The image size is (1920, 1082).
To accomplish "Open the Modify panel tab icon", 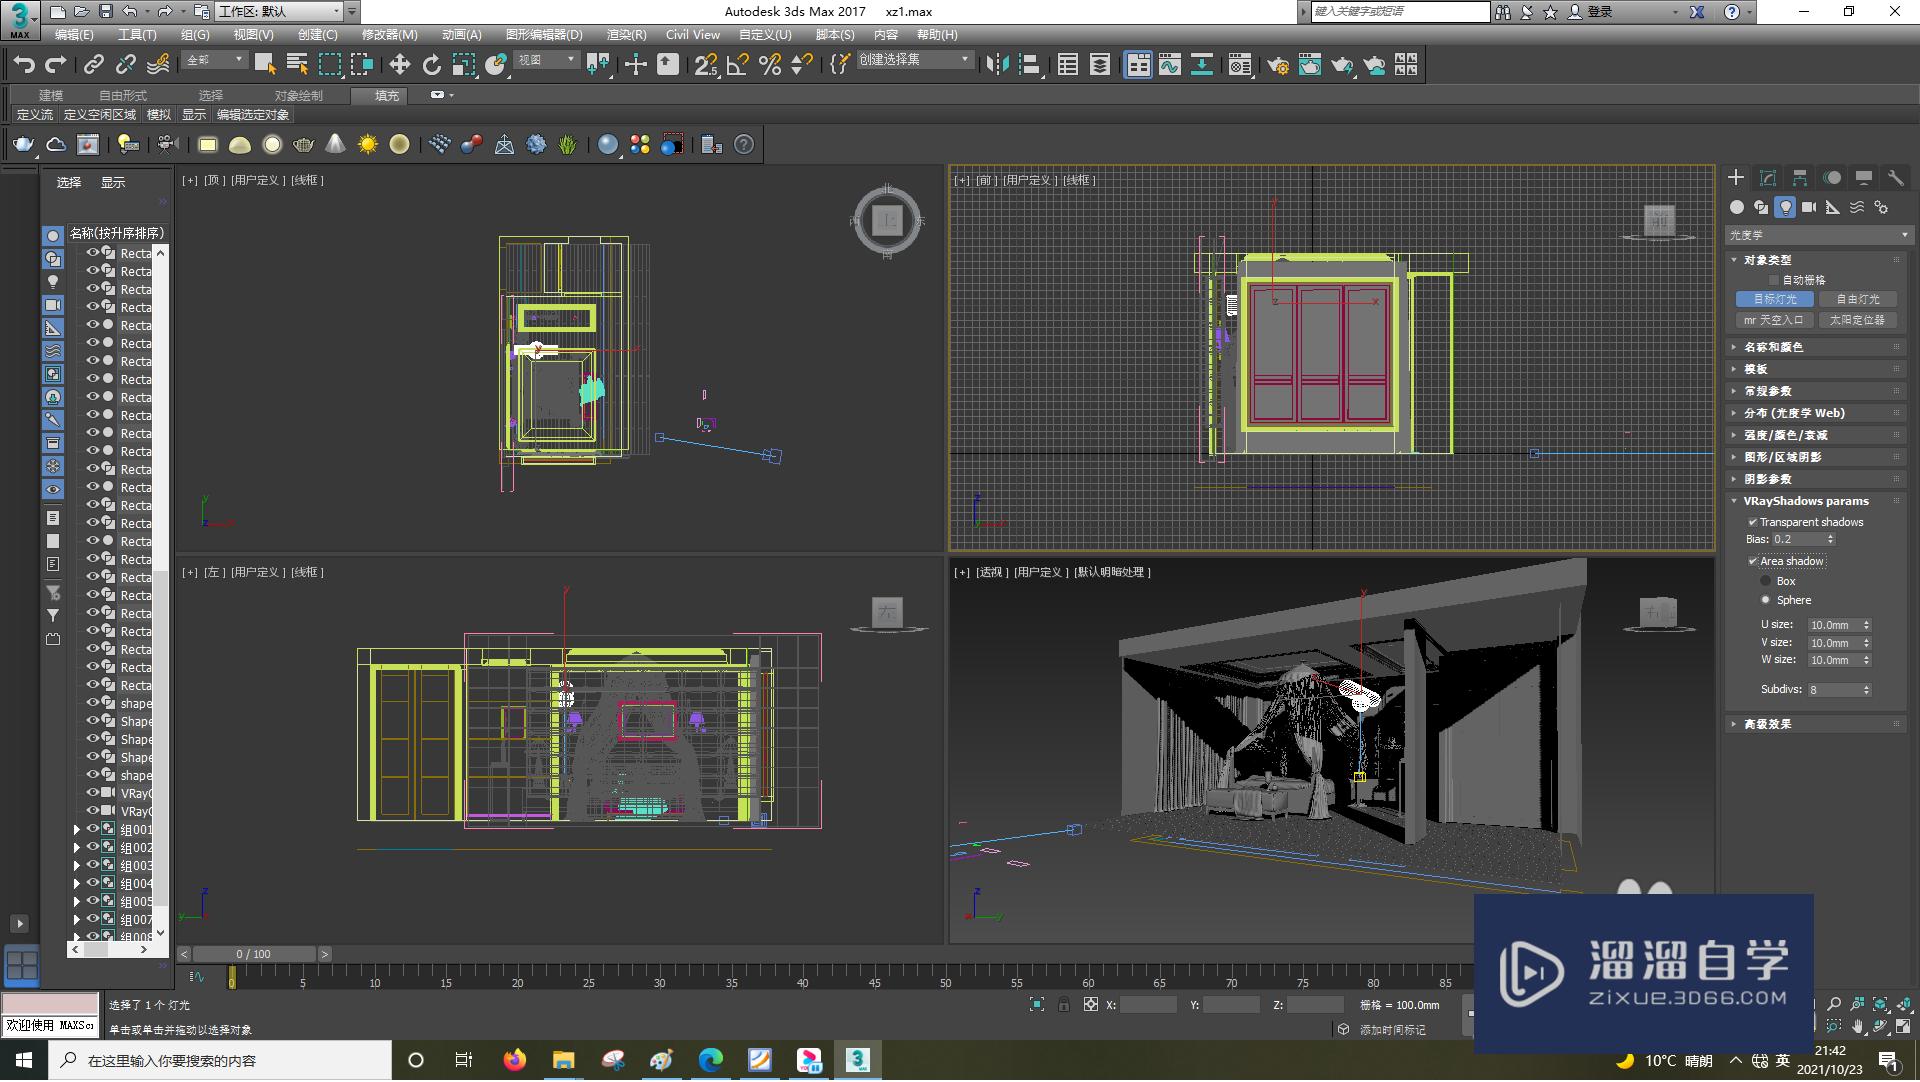I will click(x=1768, y=177).
